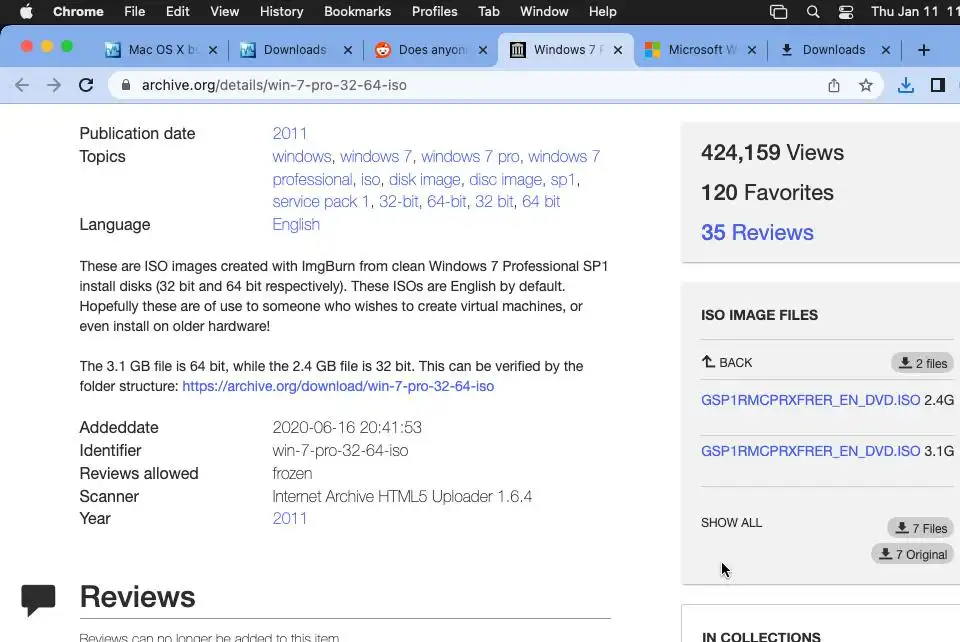Click Publication date 2011 link
The width and height of the screenshot is (960, 642).
pyautogui.click(x=290, y=133)
